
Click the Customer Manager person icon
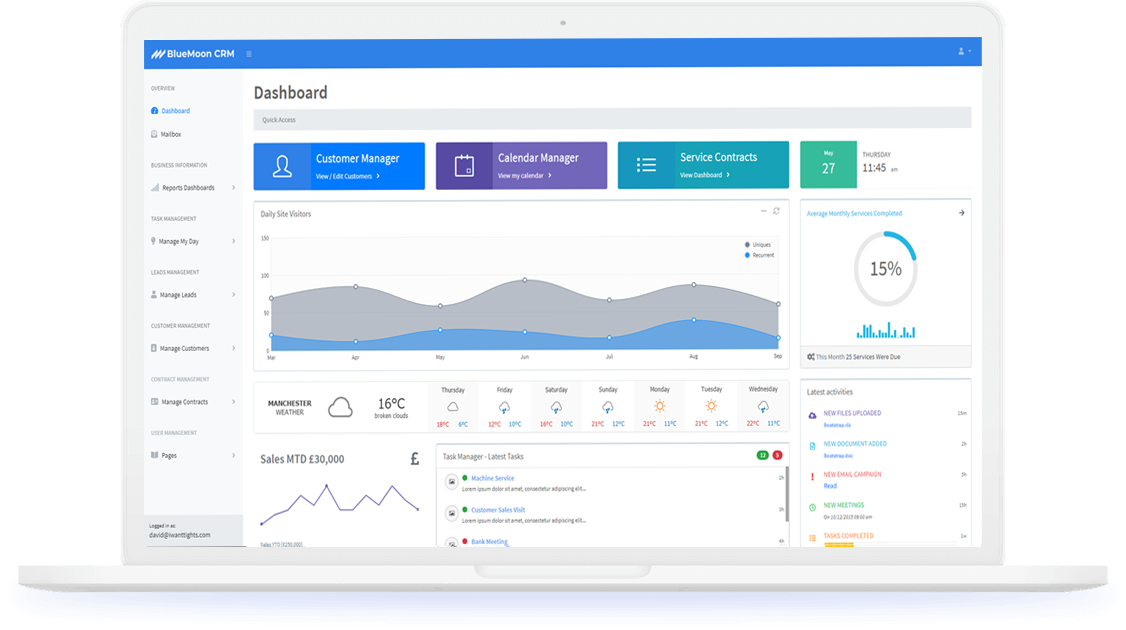point(282,166)
